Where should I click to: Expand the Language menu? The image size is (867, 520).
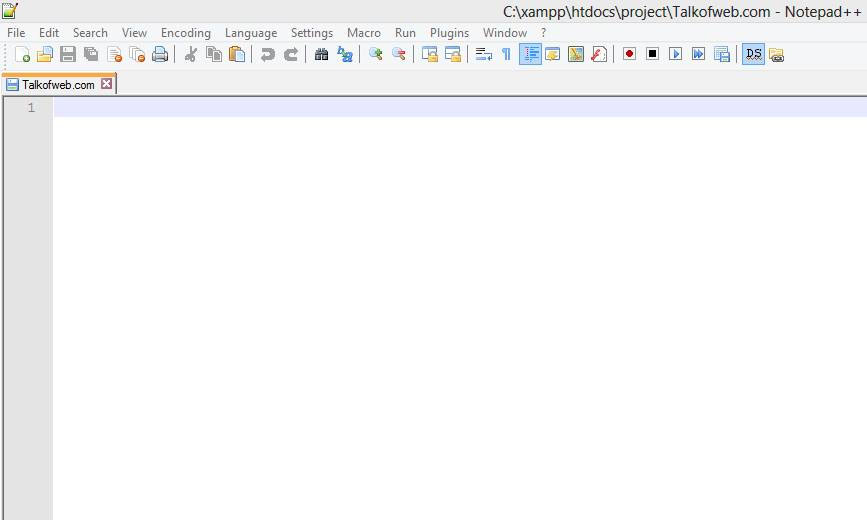point(250,33)
